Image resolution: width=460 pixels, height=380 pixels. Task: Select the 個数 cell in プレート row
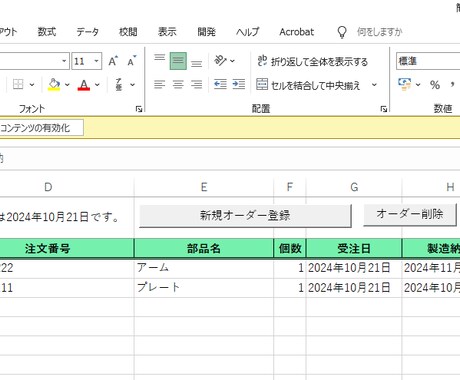pos(290,288)
